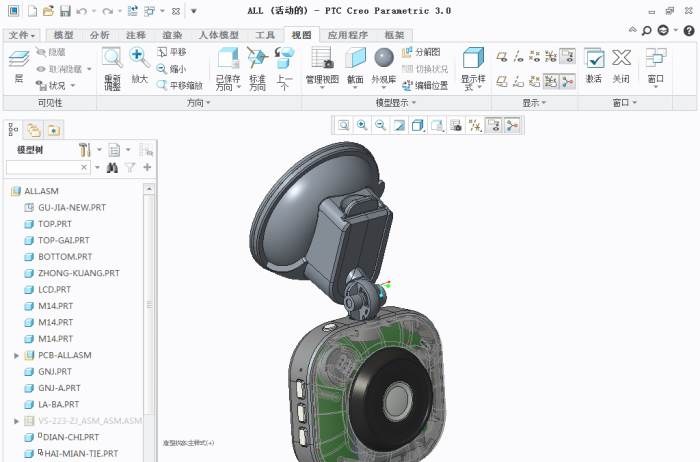The image size is (700, 462).
Task: Open 管理视图 (Manage Views)
Action: (x=322, y=68)
